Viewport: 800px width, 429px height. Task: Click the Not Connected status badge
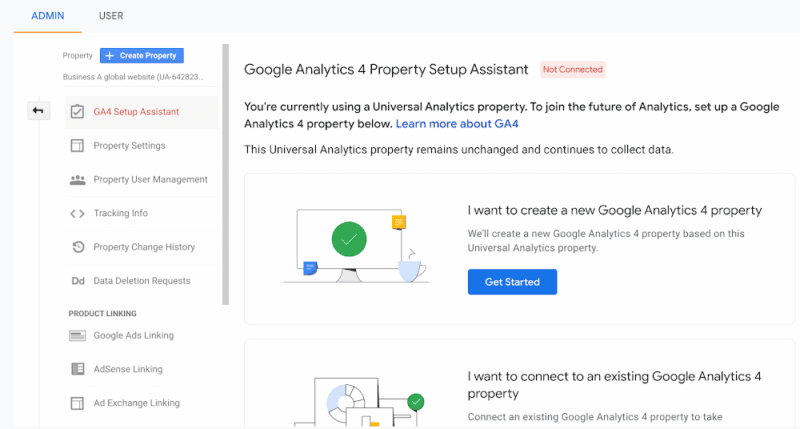(572, 70)
